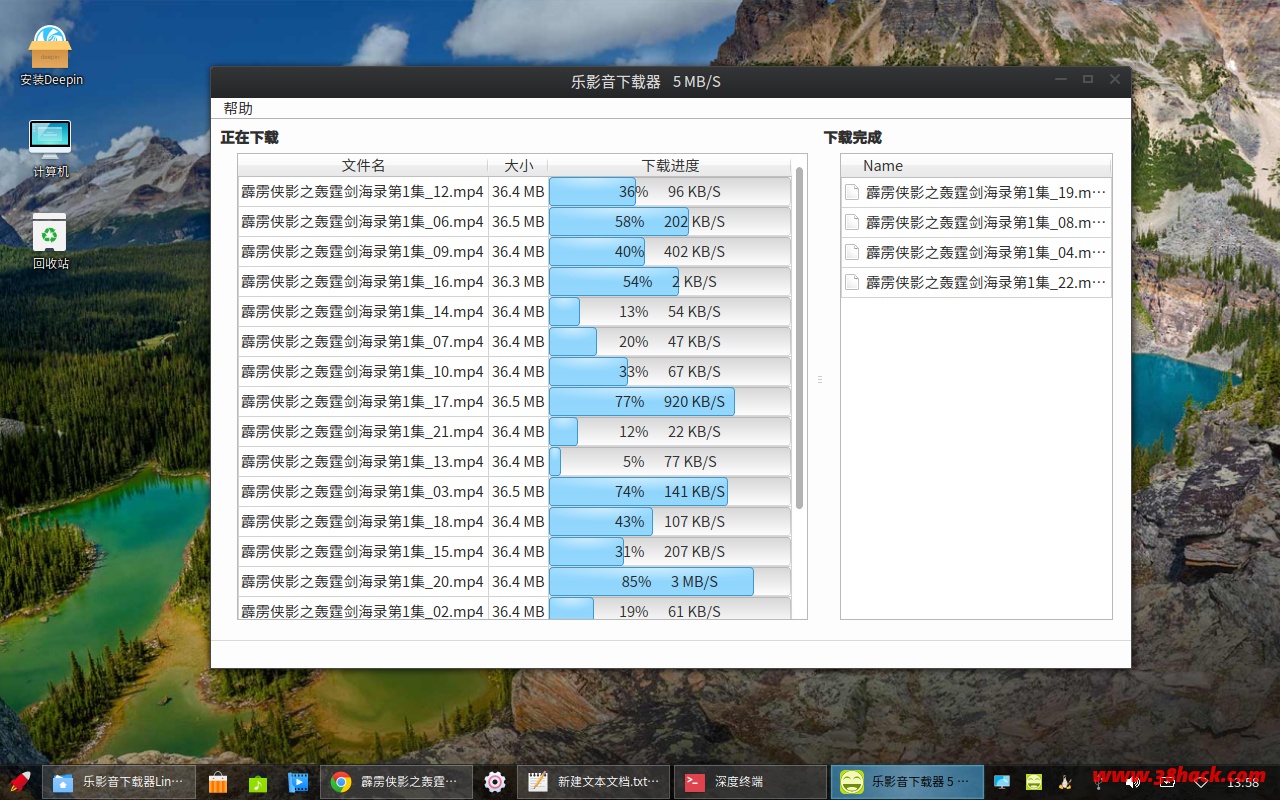Image resolution: width=1280 pixels, height=800 pixels.
Task: Sort by the 文件名 column header
Action: click(x=363, y=166)
